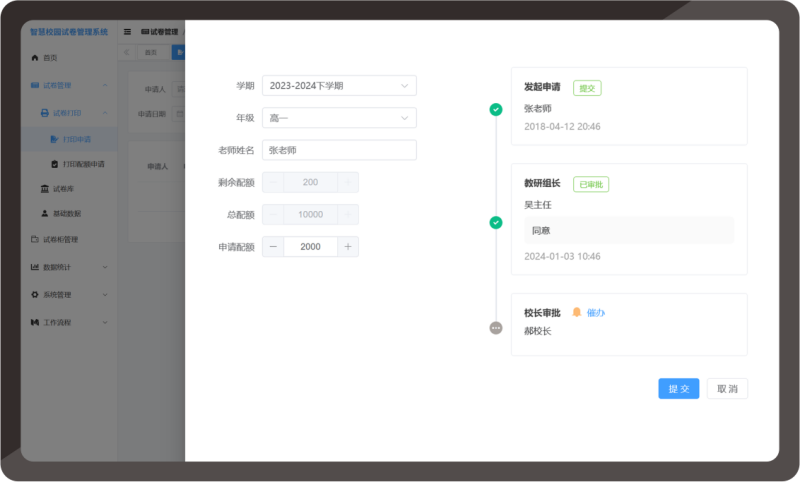Screen dimensions: 800x482
Task: Click the 教研组长 heading
Action: [x=542, y=183]
